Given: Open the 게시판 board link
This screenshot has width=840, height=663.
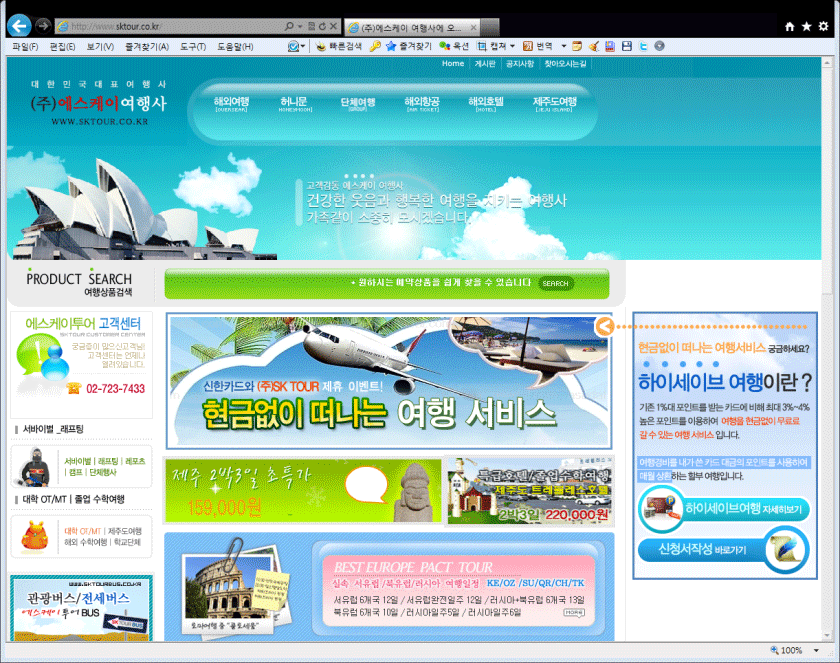Looking at the screenshot, I should pos(485,64).
